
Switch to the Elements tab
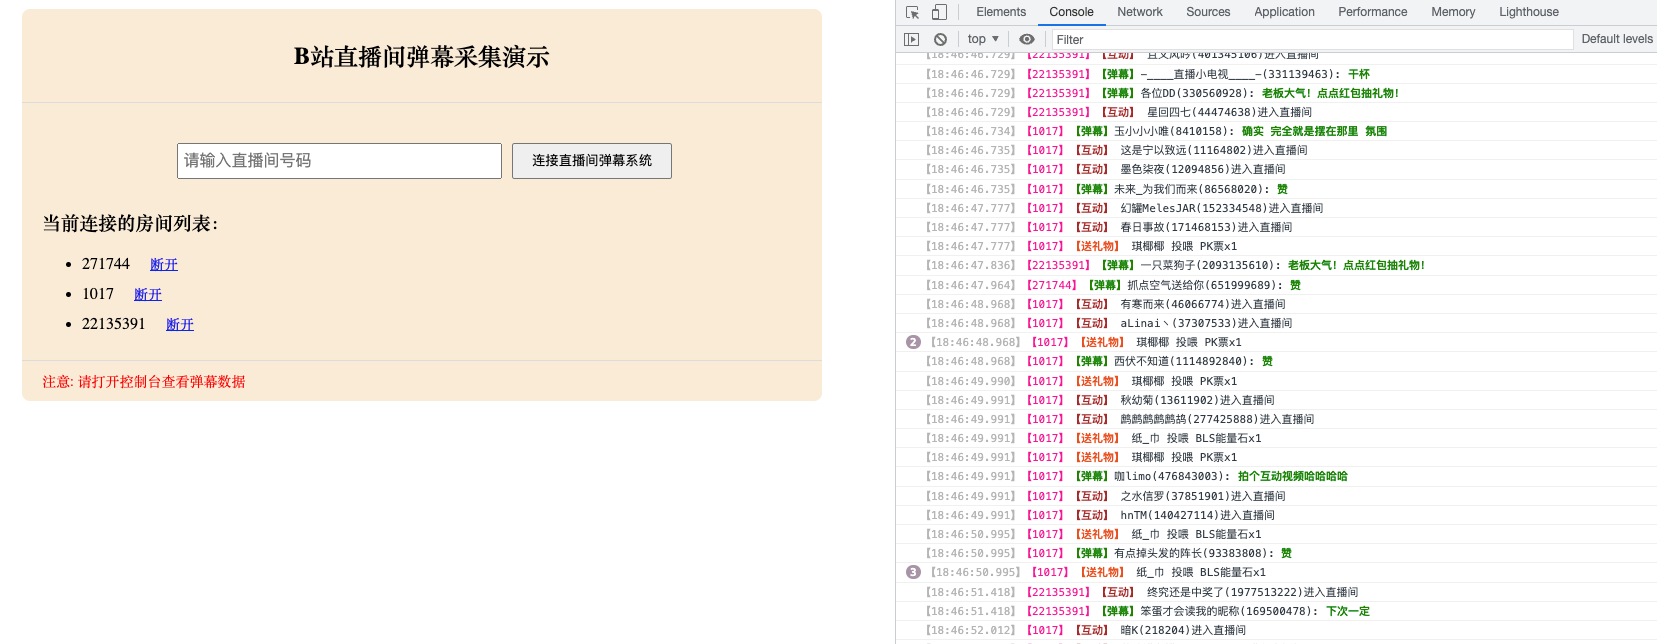[x=1001, y=12]
